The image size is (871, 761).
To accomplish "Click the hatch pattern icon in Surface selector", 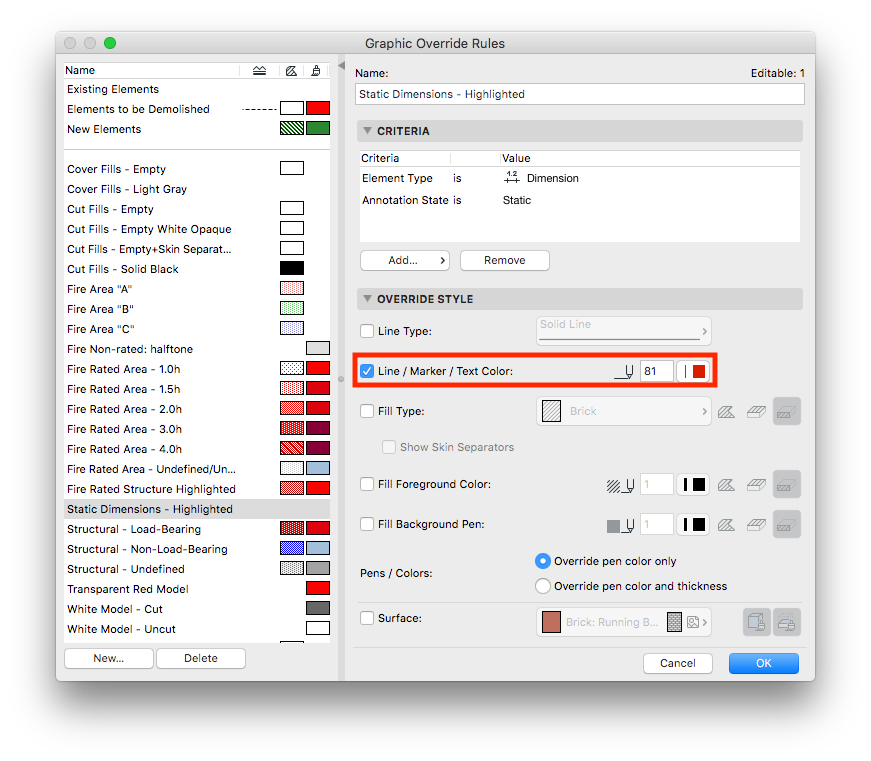I will point(674,622).
